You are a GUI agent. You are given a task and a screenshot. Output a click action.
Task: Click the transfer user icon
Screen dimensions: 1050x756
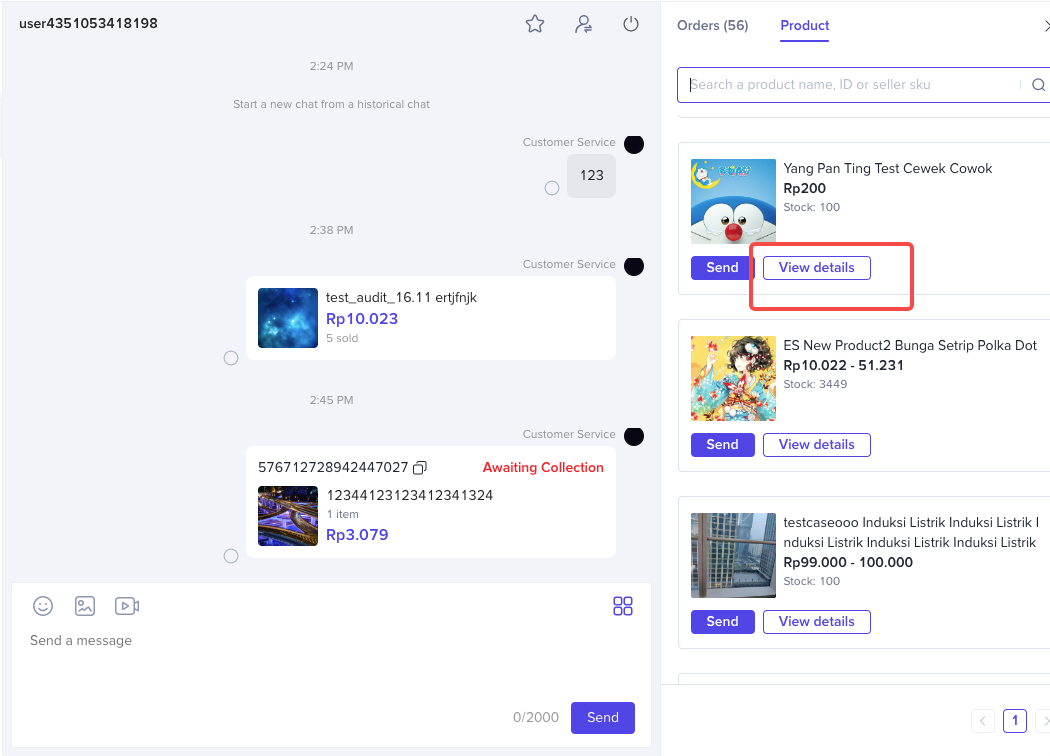coord(583,24)
